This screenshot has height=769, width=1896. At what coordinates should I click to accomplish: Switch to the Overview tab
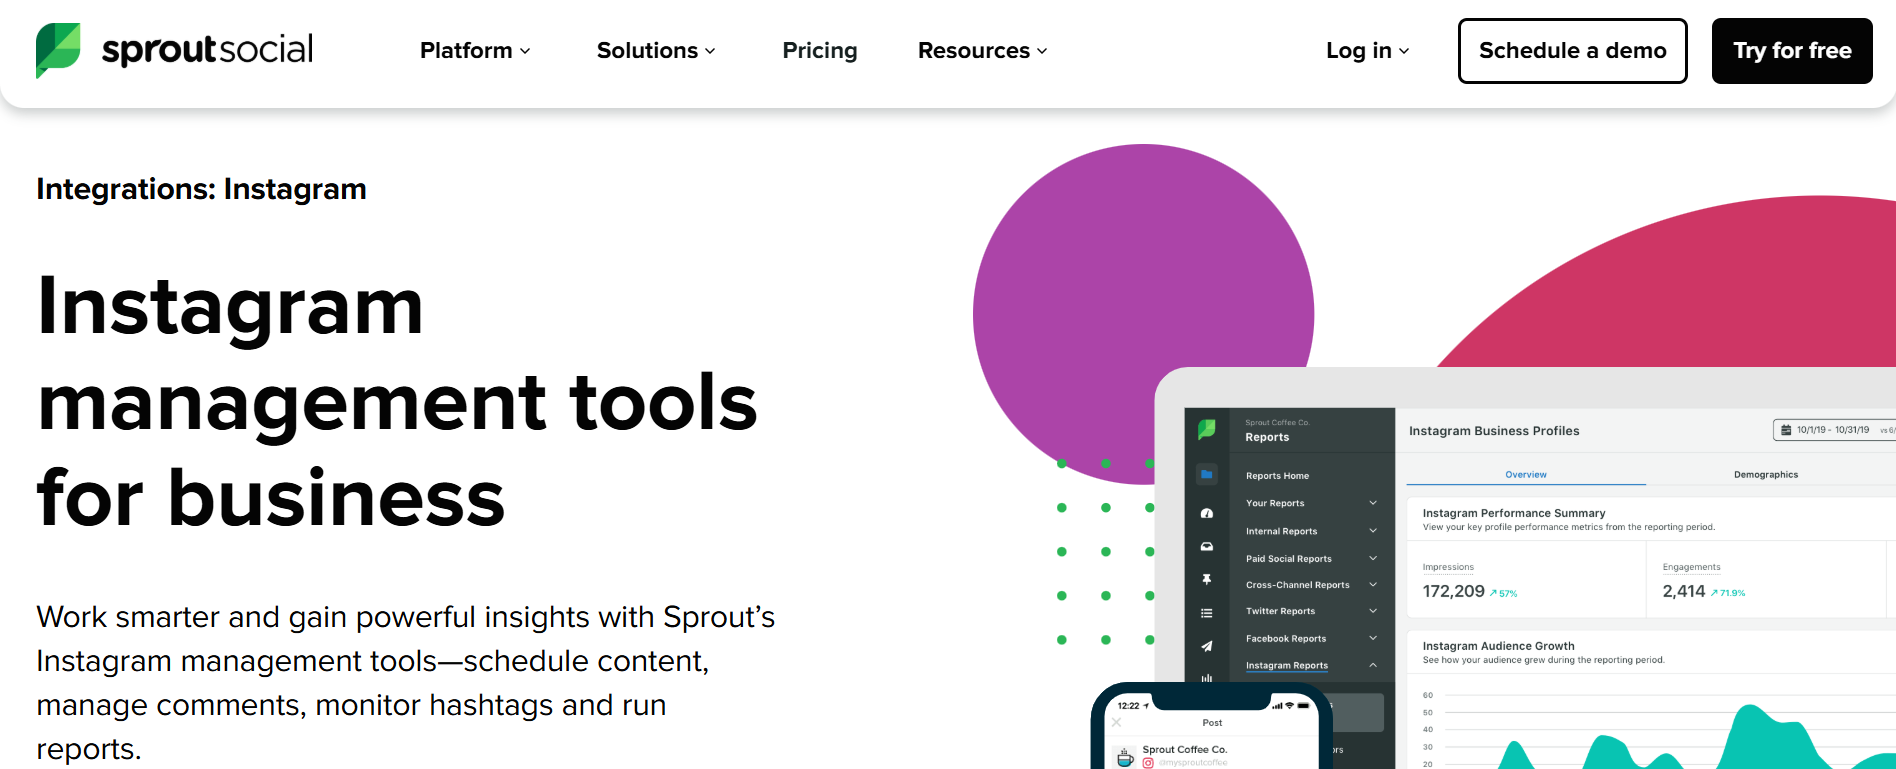point(1526,475)
